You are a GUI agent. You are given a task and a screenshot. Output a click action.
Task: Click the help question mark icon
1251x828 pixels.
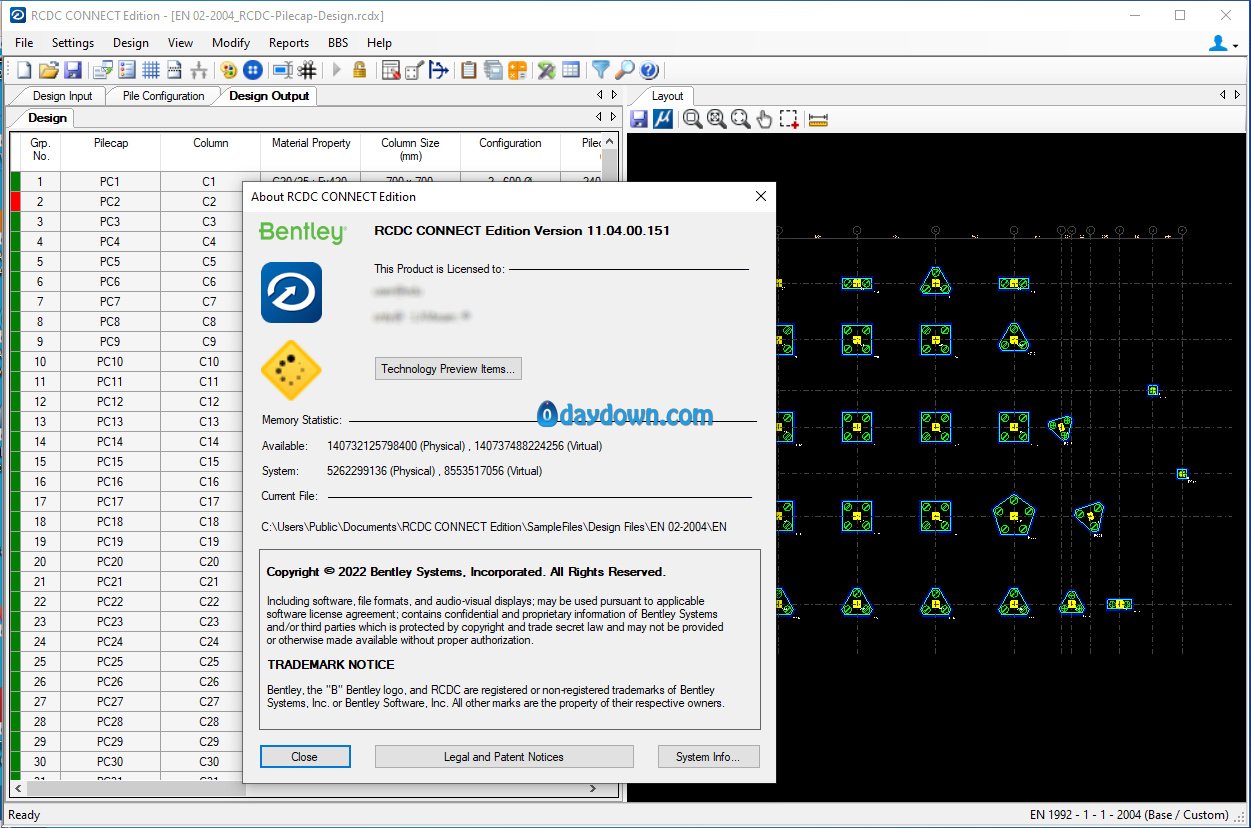[649, 70]
